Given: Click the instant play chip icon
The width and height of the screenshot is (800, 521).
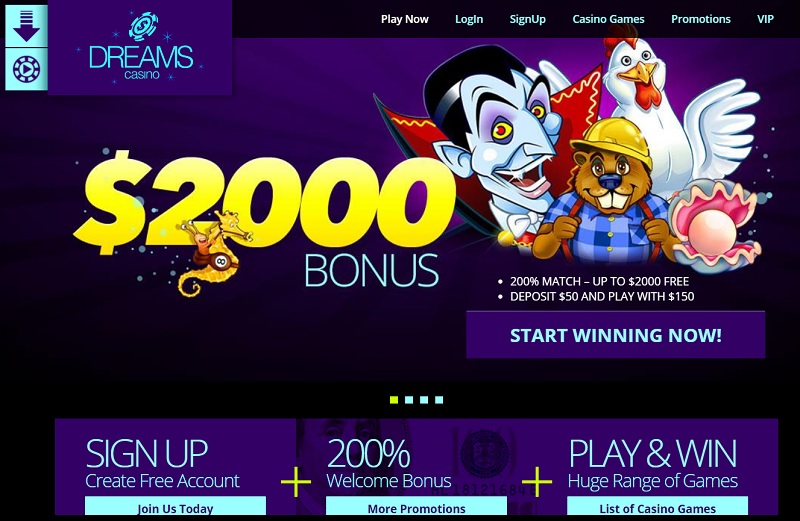Looking at the screenshot, I should pos(27,69).
